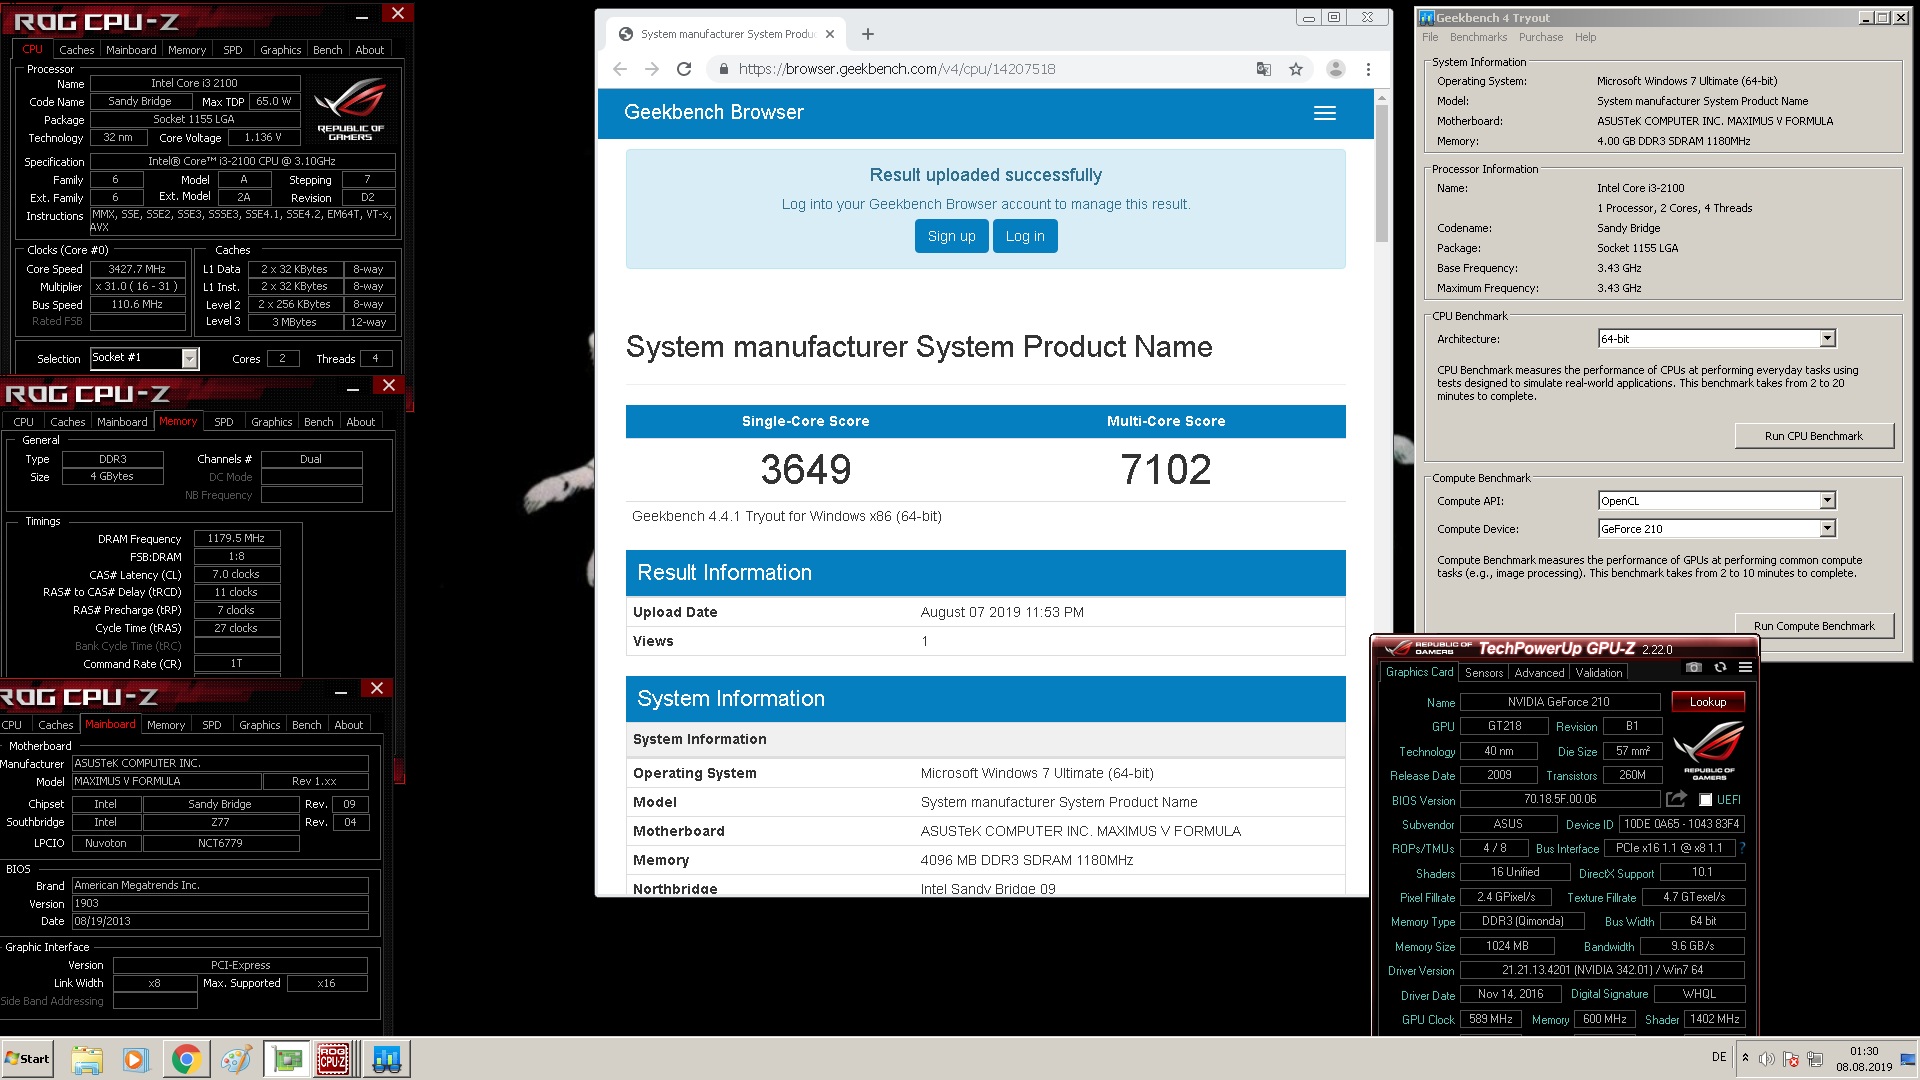The height and width of the screenshot is (1080, 1920).
Task: Click the multi-core score 7102
Action: click(x=1165, y=469)
